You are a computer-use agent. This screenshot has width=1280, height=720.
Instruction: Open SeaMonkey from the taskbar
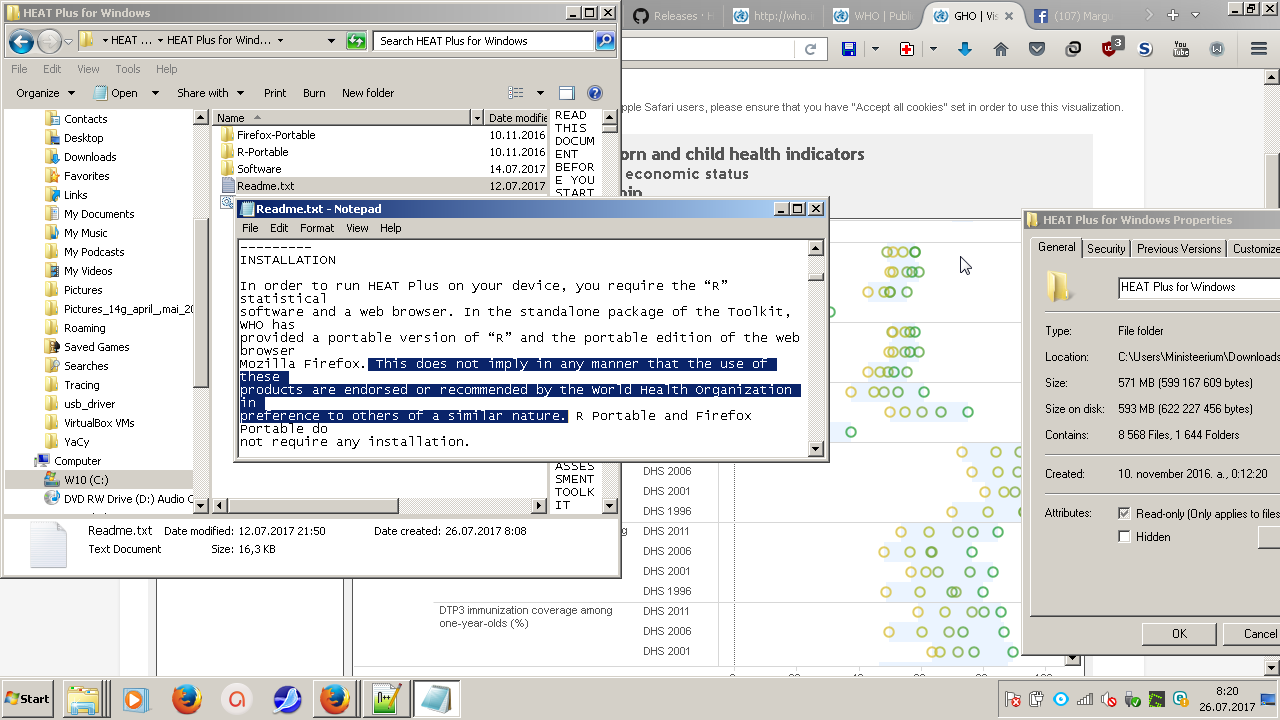tap(287, 699)
